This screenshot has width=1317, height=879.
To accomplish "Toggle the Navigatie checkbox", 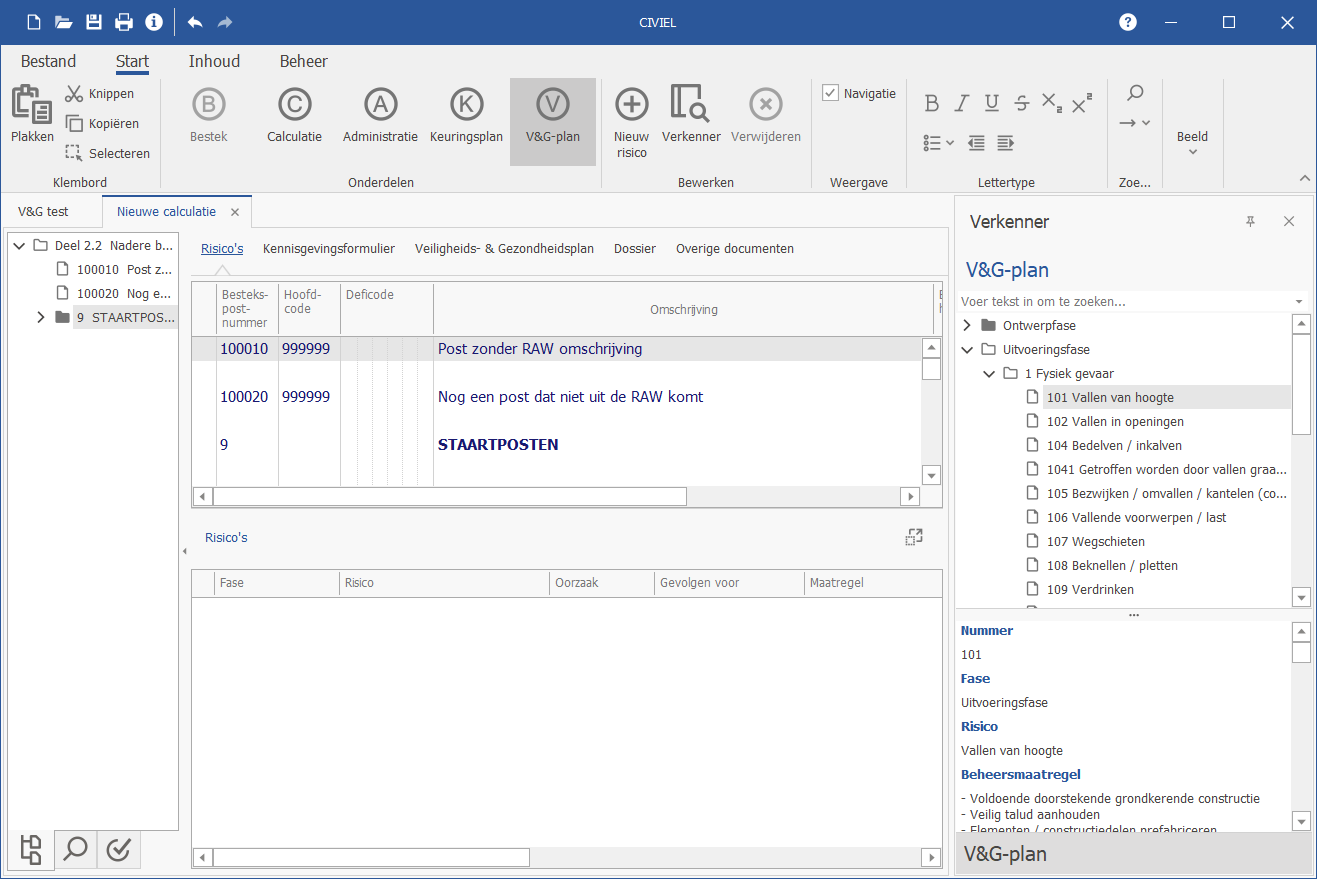I will 830,93.
